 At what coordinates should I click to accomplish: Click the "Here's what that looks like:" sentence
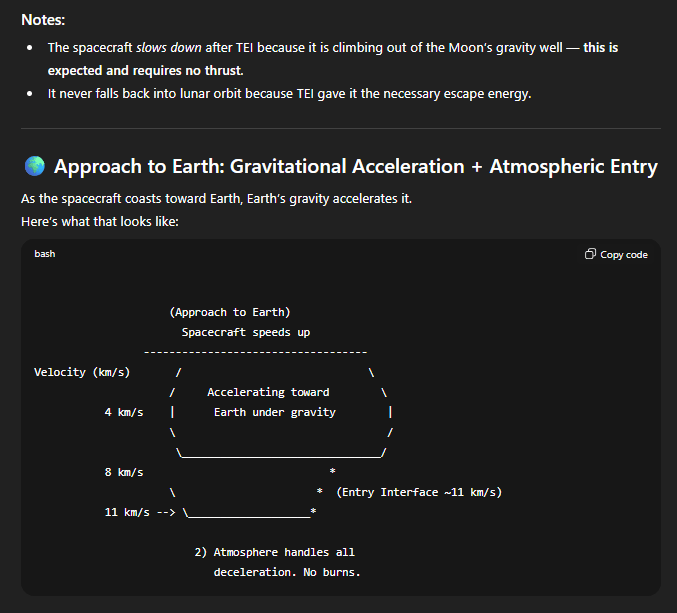[x=100, y=220]
